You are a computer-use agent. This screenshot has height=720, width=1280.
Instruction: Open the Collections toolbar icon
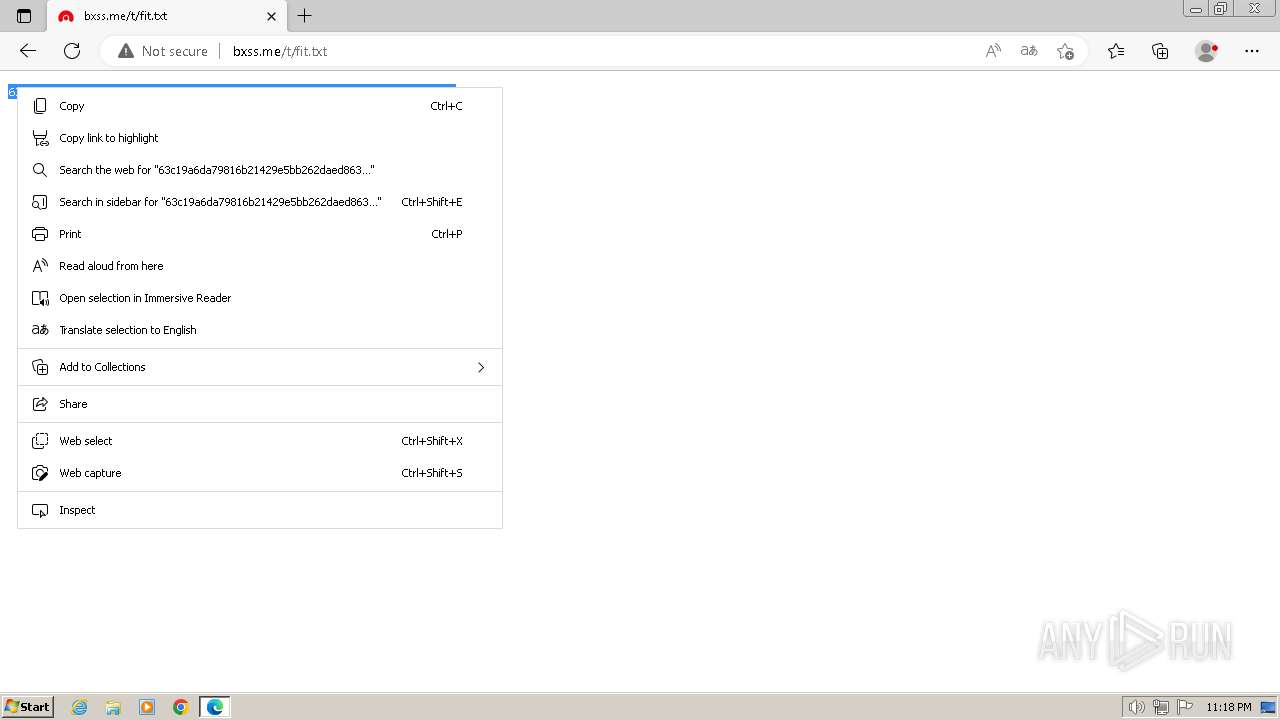click(1160, 51)
